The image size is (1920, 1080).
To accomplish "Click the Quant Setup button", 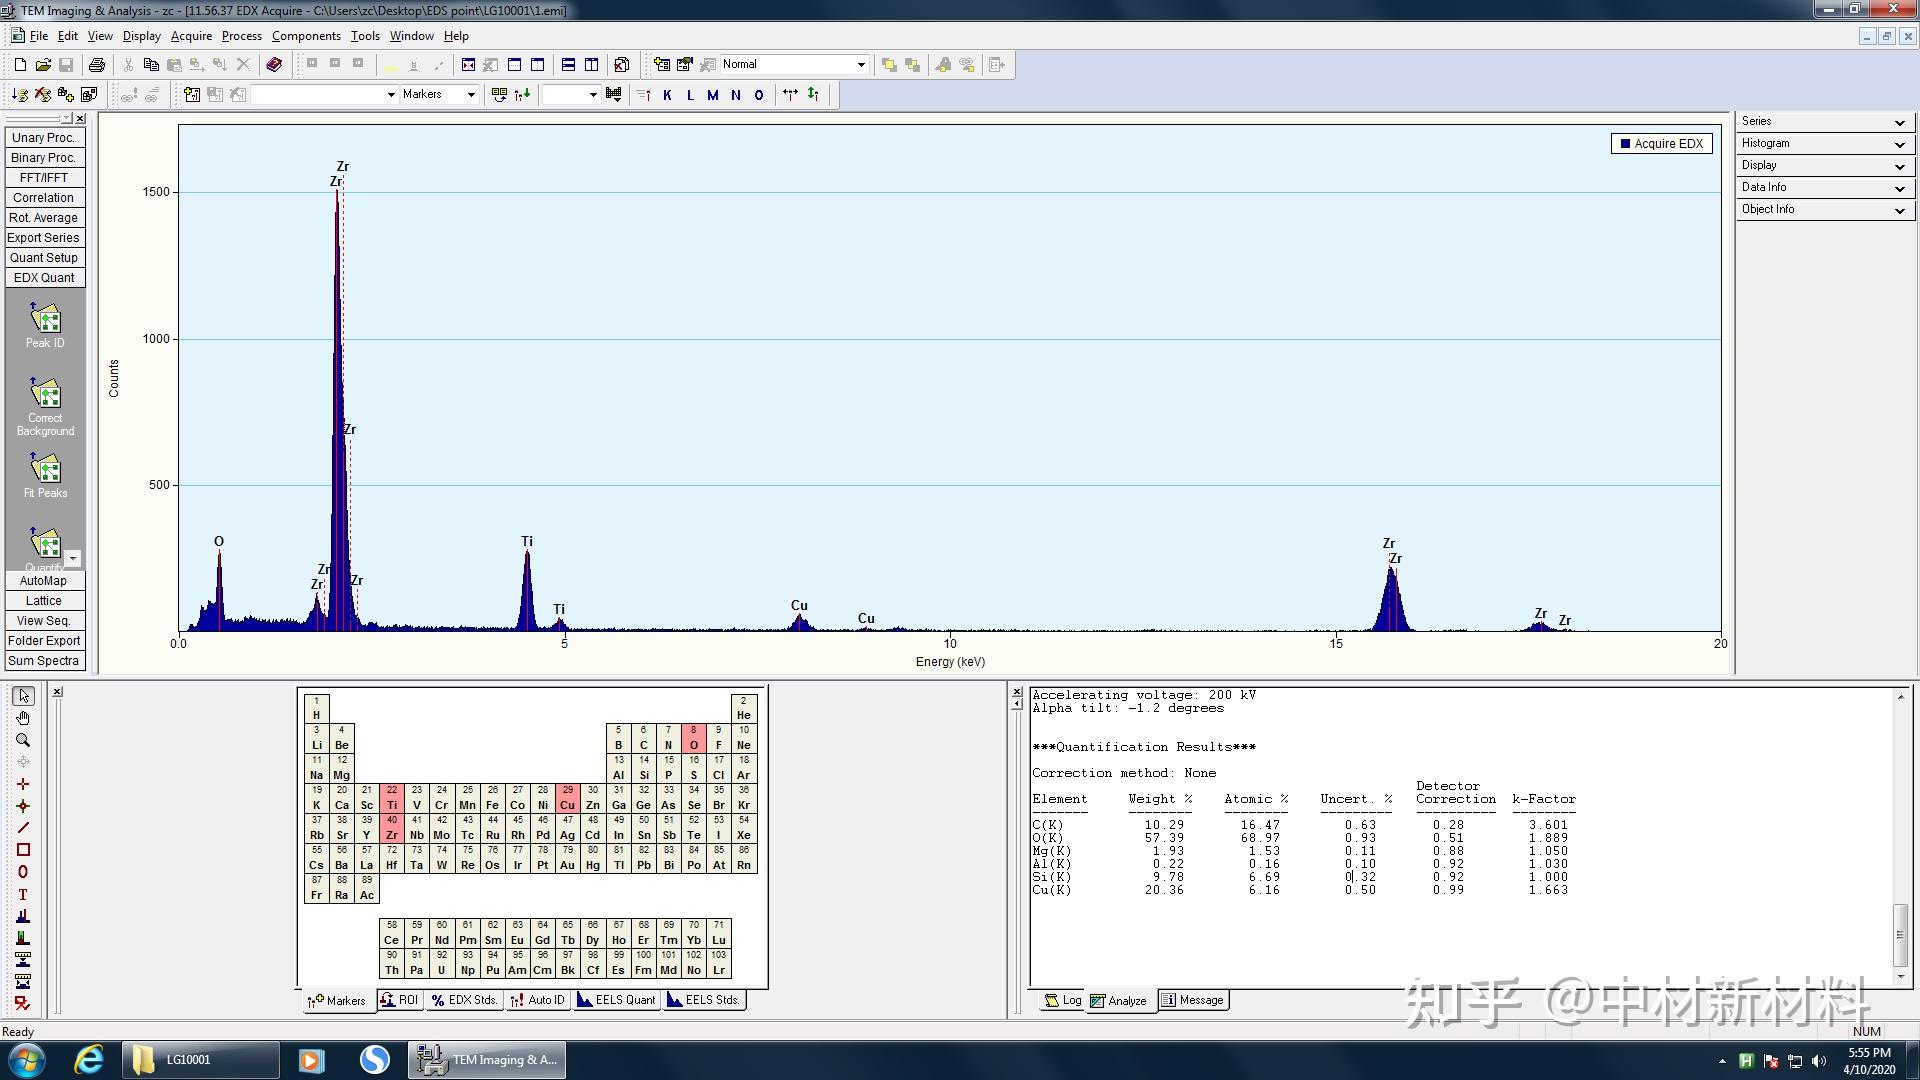I will [x=44, y=258].
